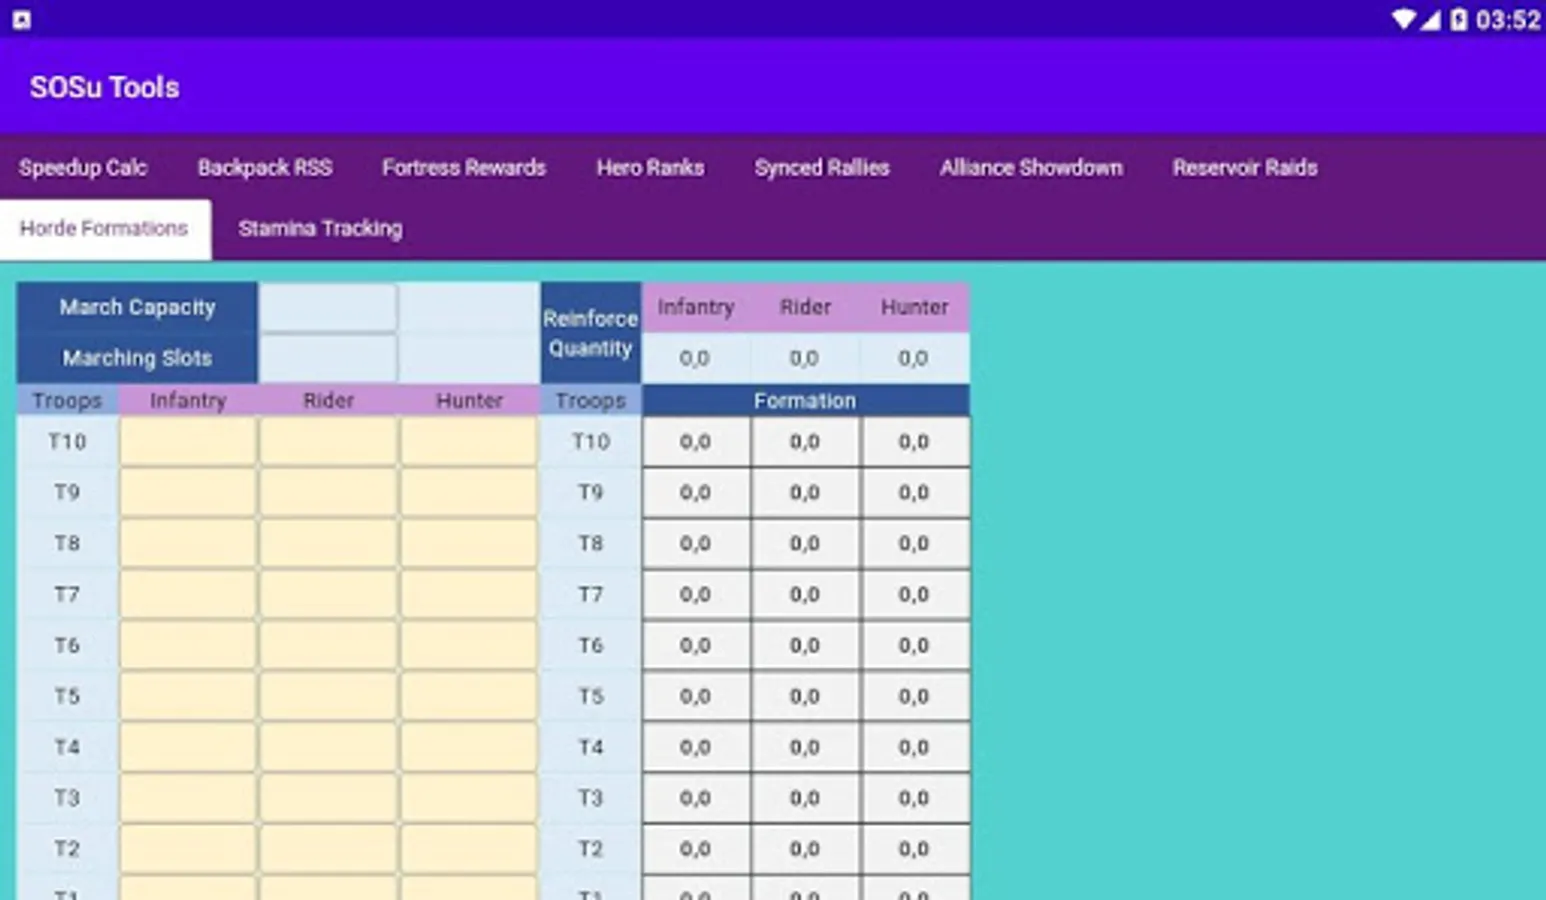Switch to Reservoir Raids tab

pyautogui.click(x=1245, y=168)
